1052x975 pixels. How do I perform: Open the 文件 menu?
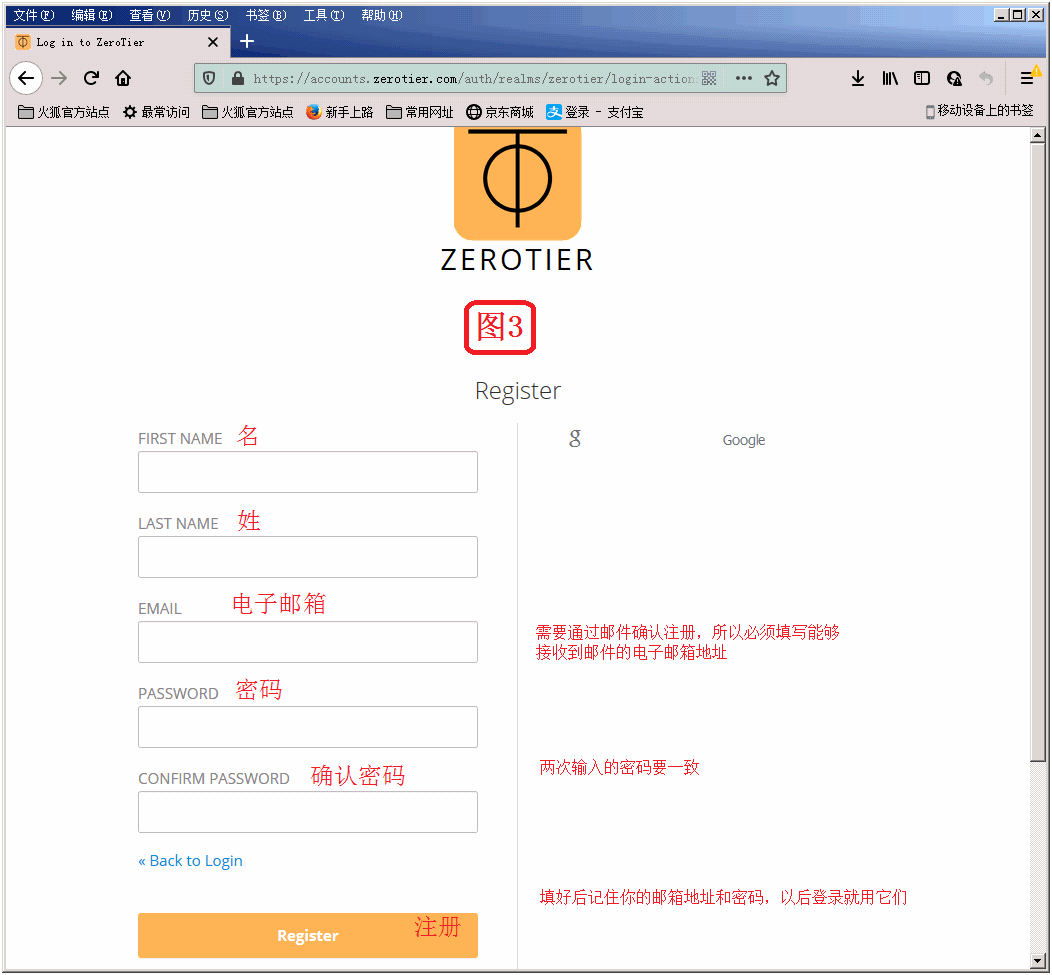(34, 15)
